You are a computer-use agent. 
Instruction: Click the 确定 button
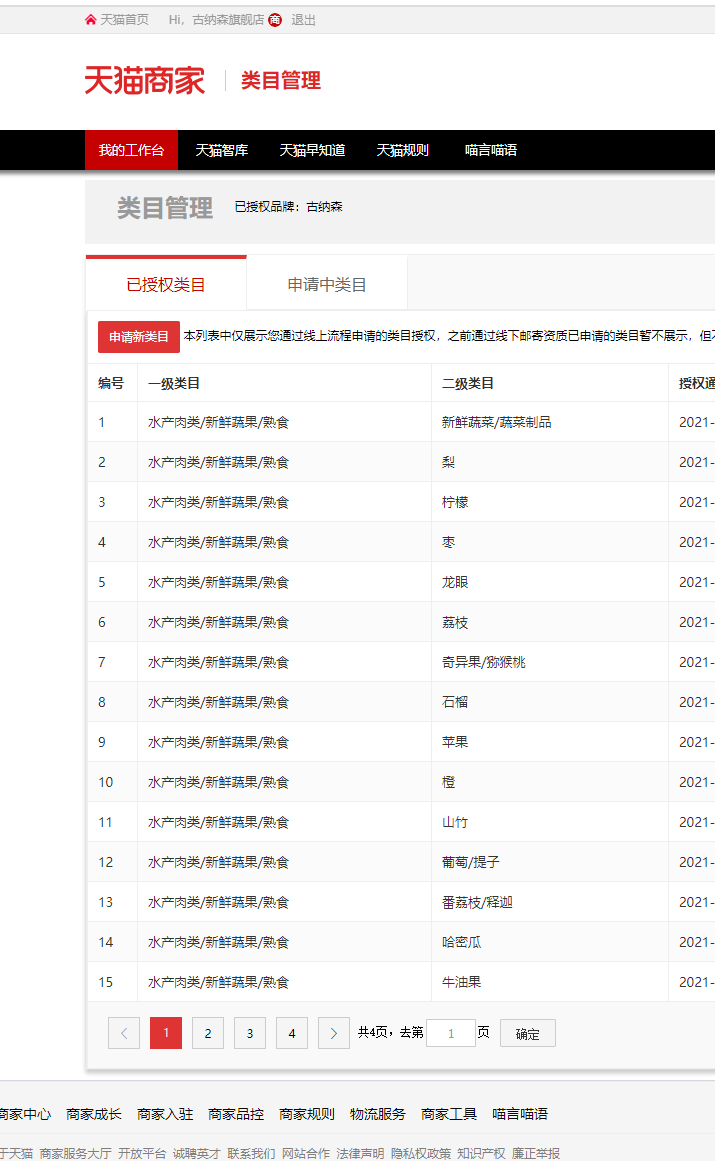point(528,1033)
